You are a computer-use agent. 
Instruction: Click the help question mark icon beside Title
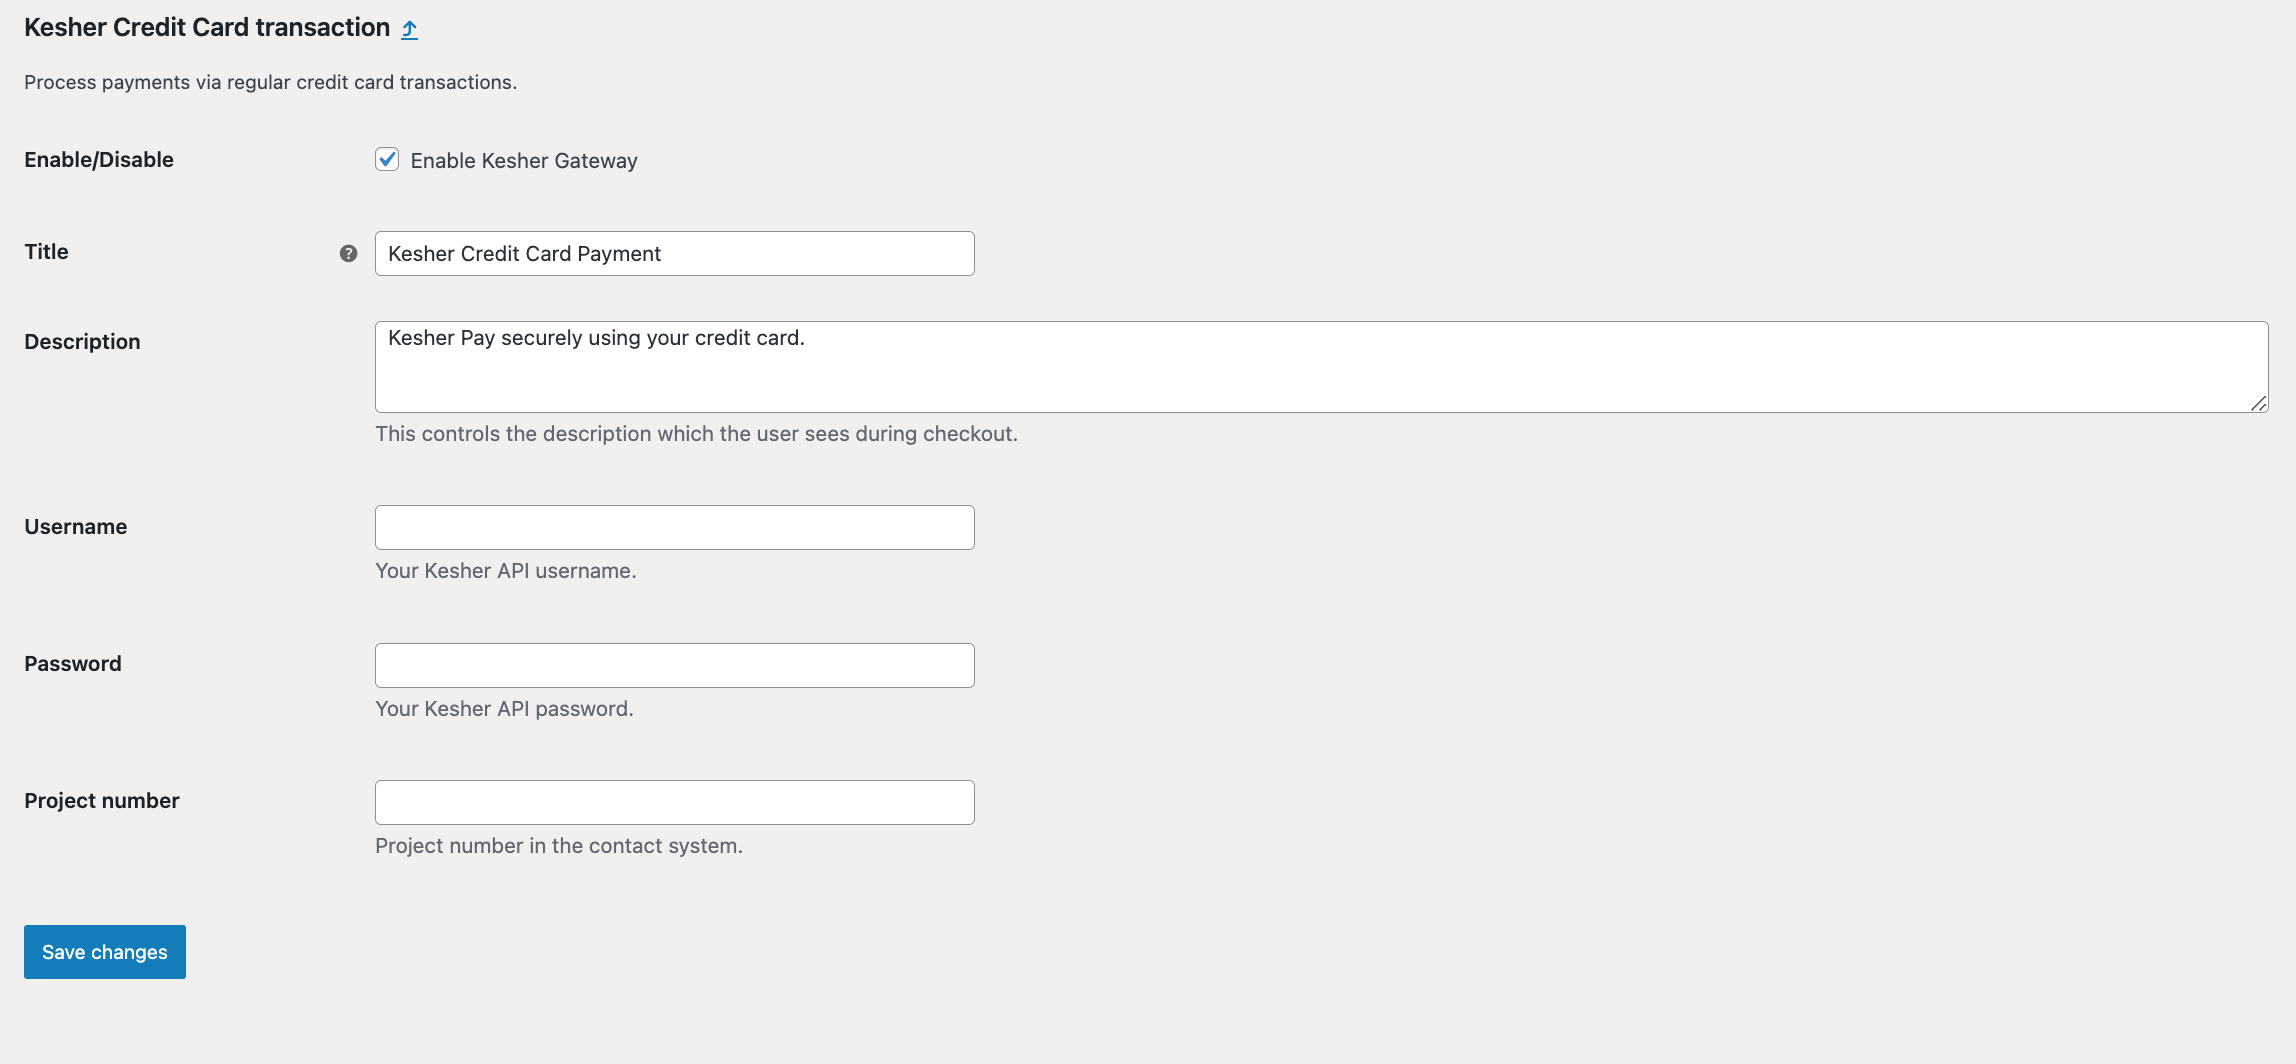point(348,253)
